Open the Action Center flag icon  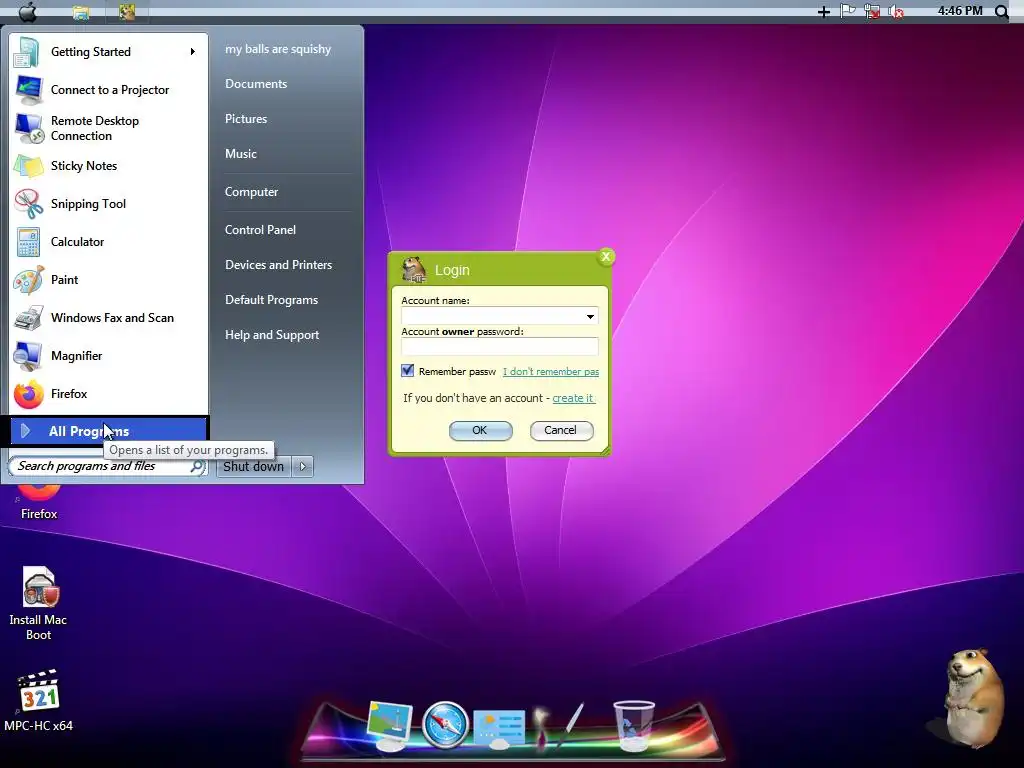(848, 11)
